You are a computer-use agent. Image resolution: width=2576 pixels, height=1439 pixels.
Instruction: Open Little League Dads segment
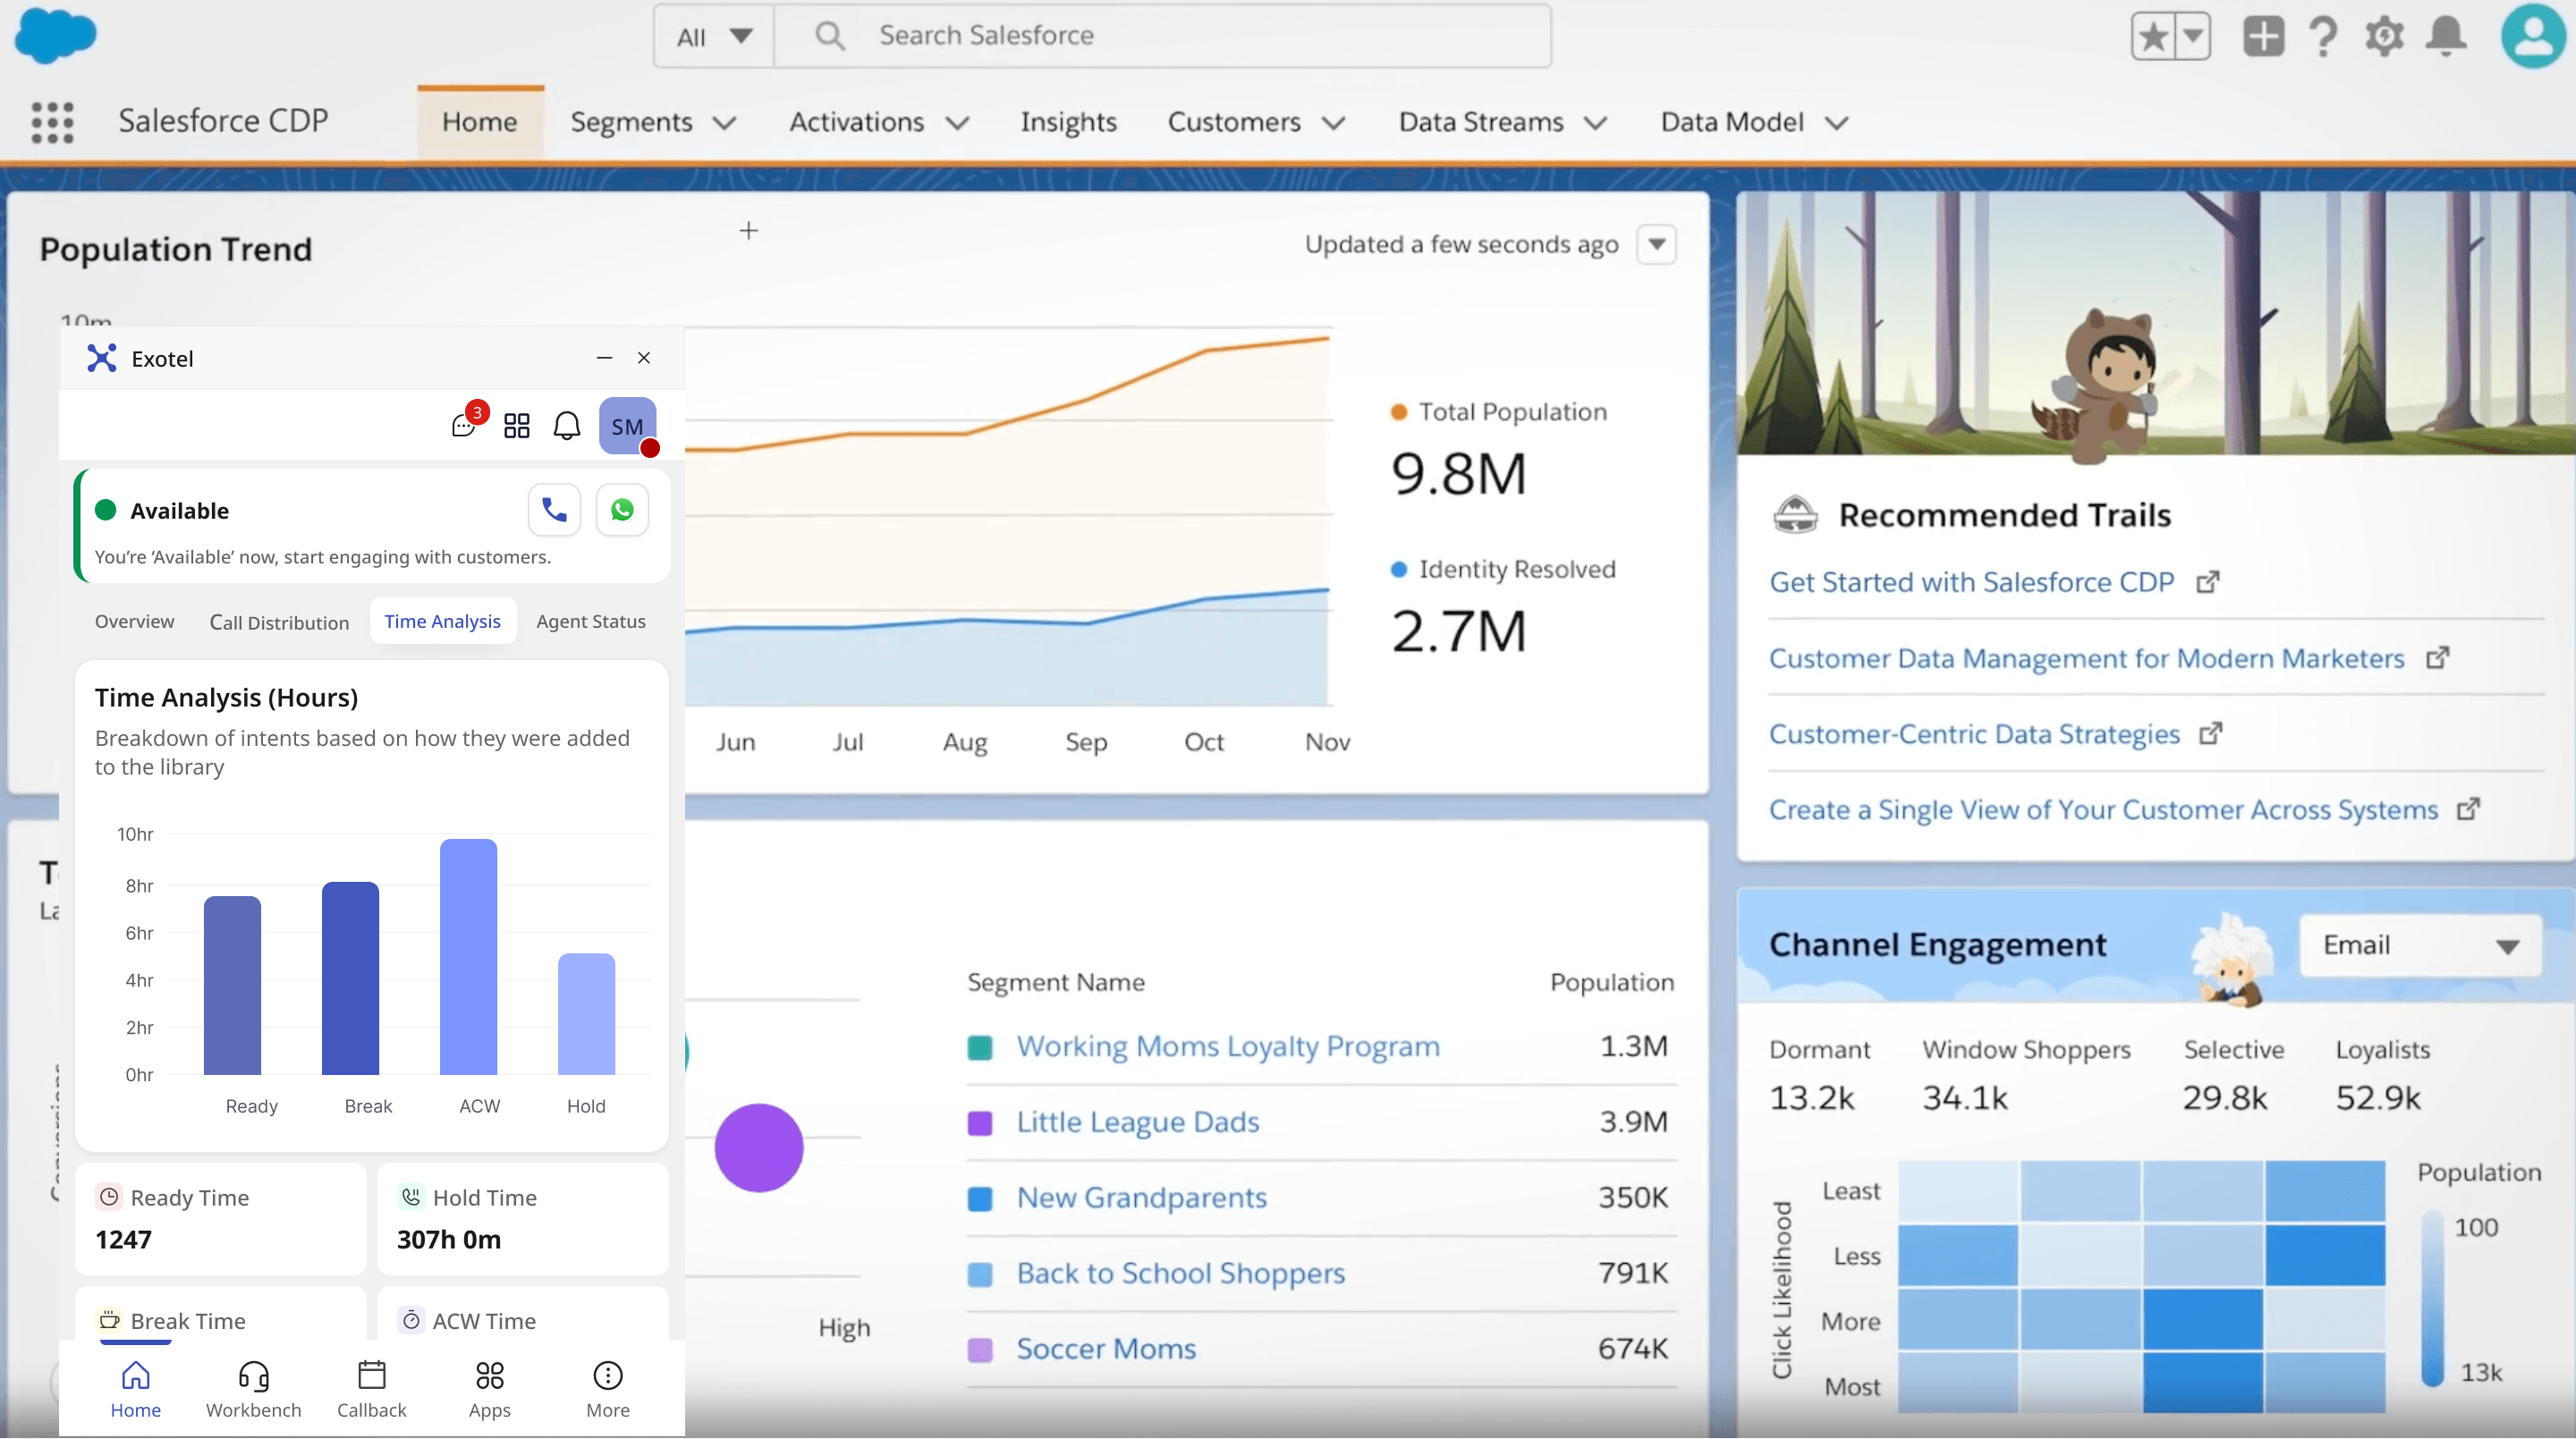[1138, 1122]
